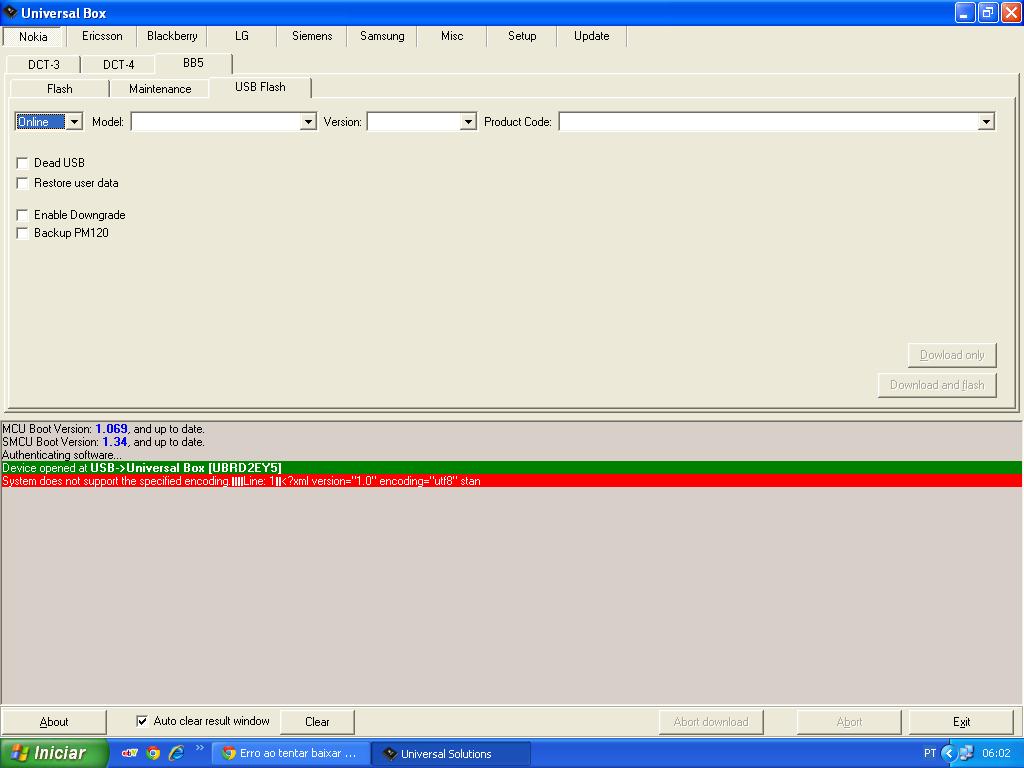
Task: Enable the Dead USB checkbox
Action: click(x=23, y=163)
